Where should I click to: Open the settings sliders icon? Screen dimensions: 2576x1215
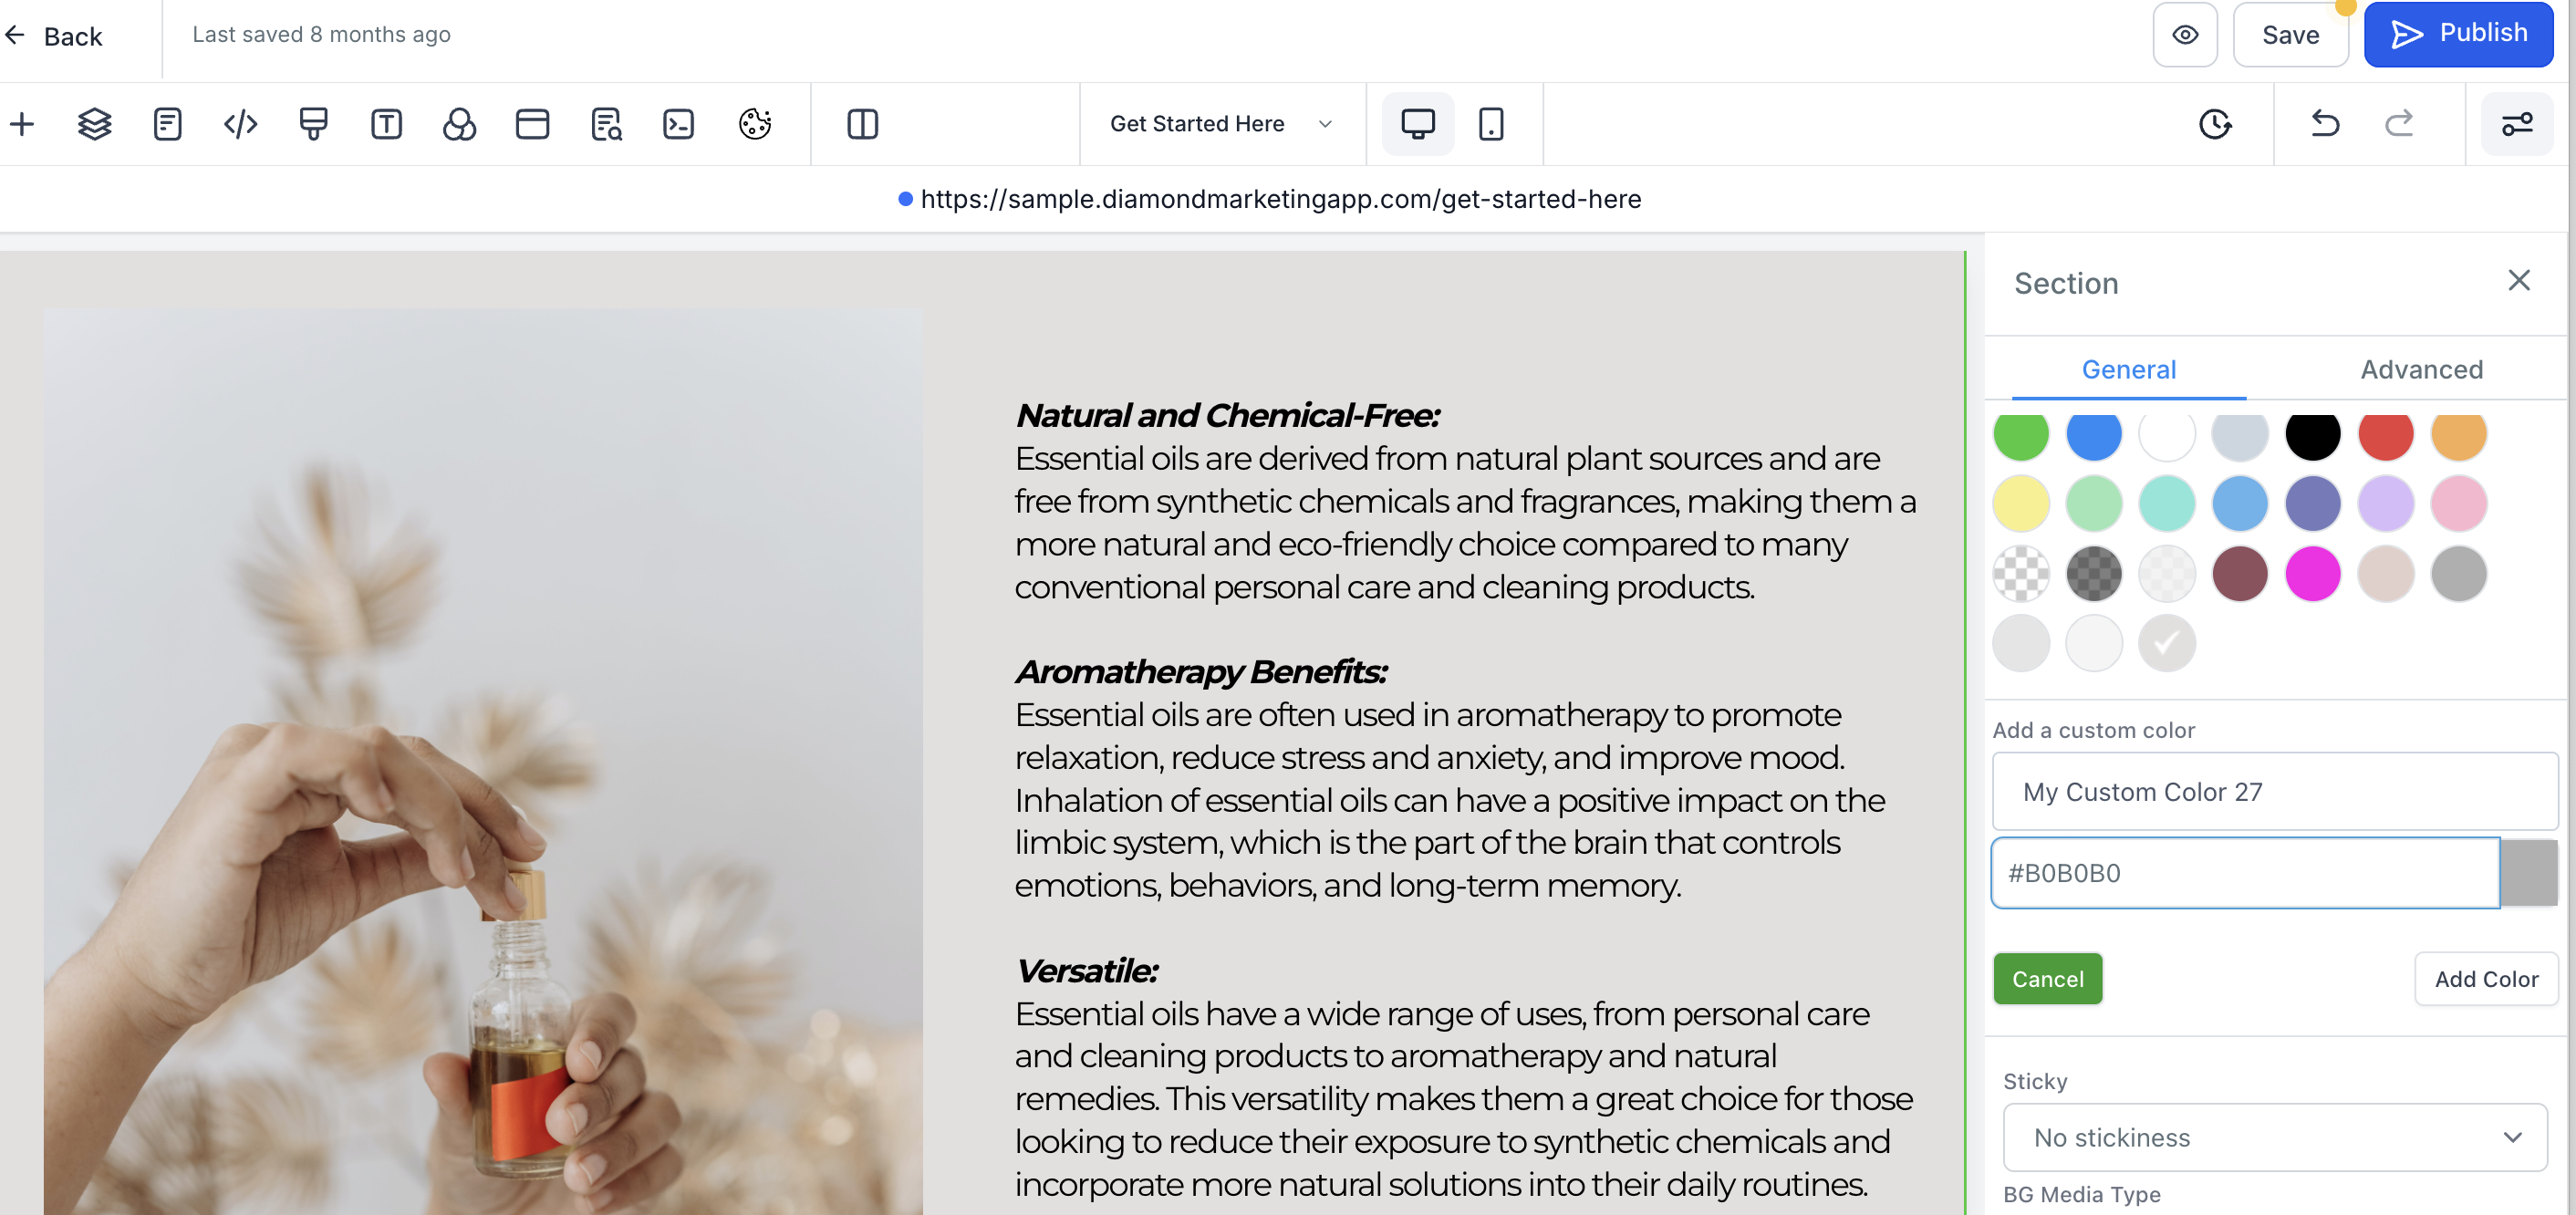tap(2517, 124)
